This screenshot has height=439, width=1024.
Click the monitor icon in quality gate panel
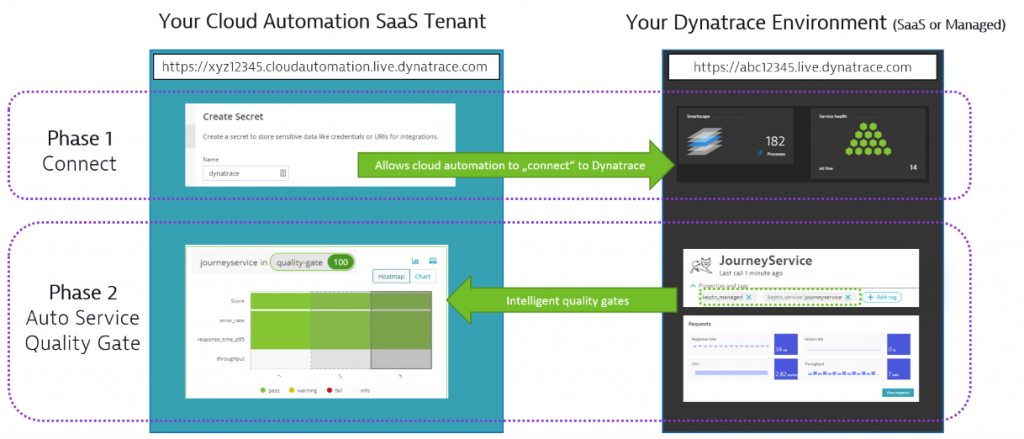tap(430, 260)
